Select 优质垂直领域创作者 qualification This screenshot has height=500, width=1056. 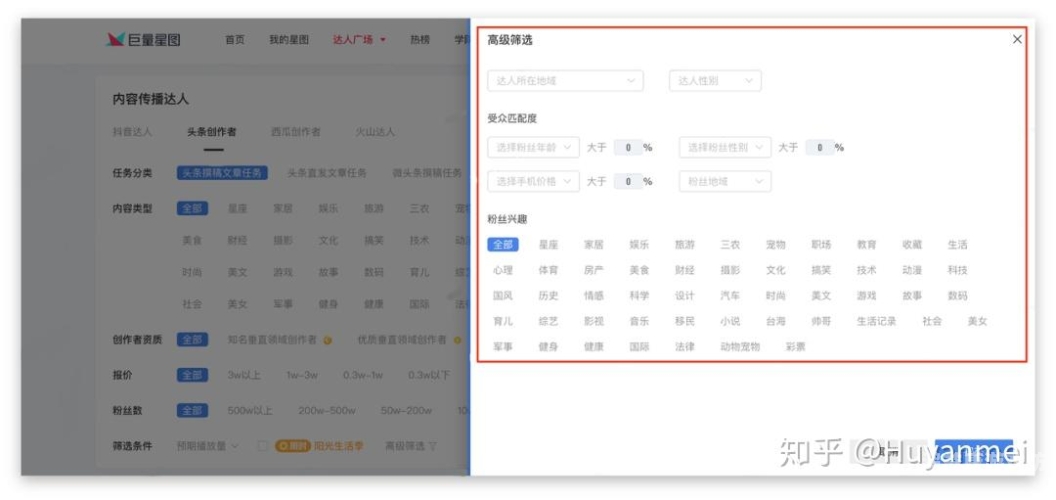point(402,340)
